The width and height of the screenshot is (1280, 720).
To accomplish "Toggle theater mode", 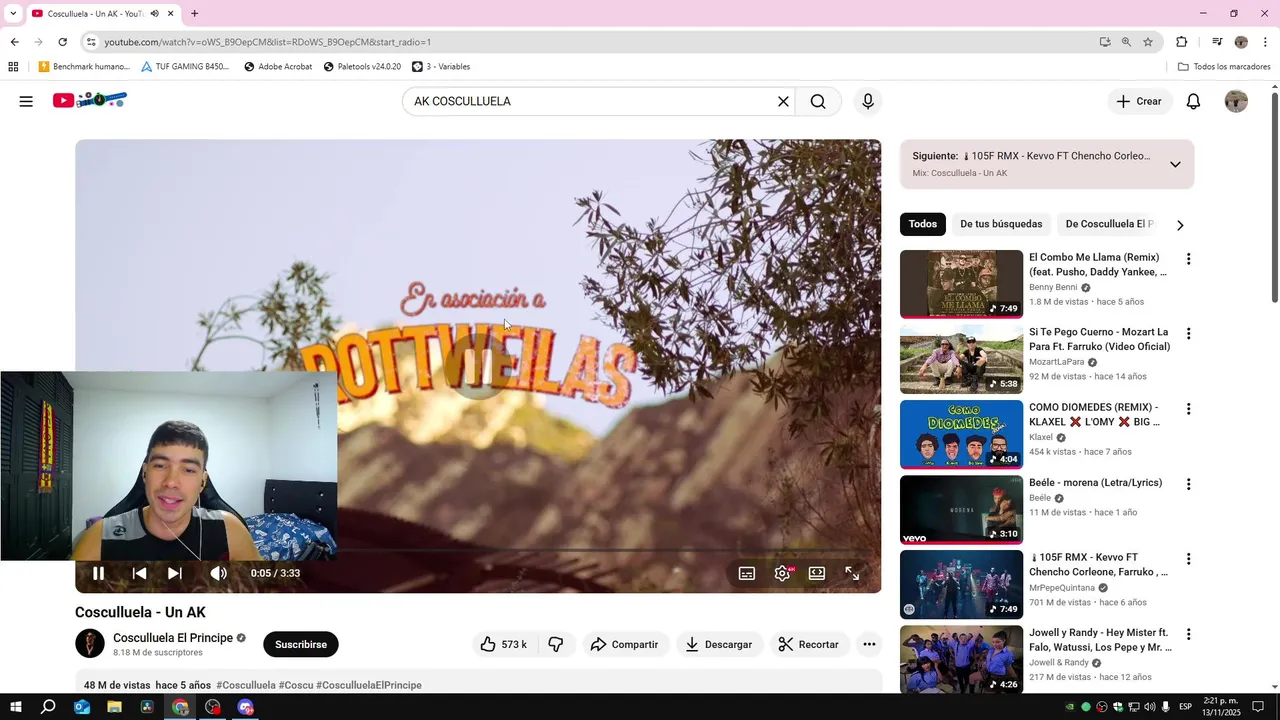I will point(817,573).
